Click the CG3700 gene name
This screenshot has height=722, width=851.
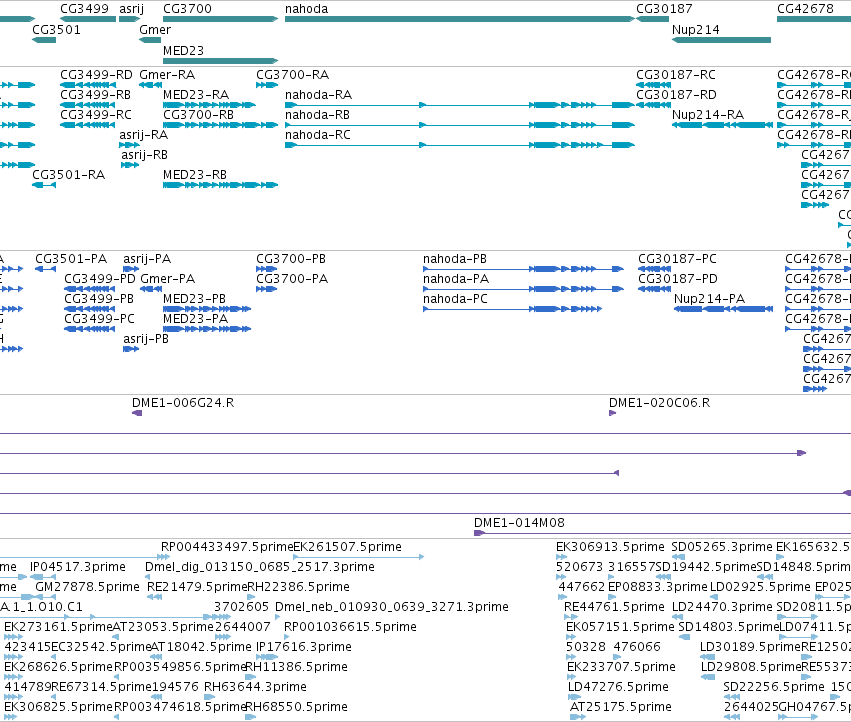(187, 9)
